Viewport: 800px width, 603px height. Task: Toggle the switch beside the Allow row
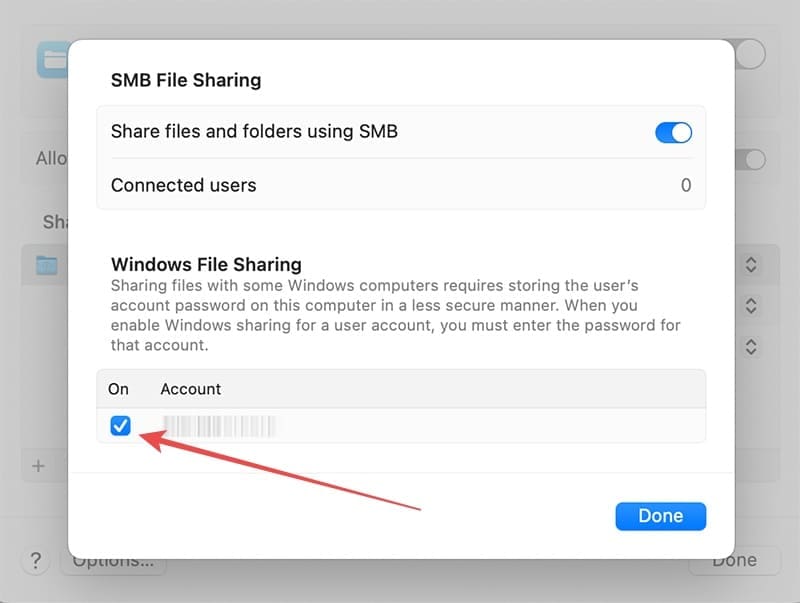click(748, 159)
